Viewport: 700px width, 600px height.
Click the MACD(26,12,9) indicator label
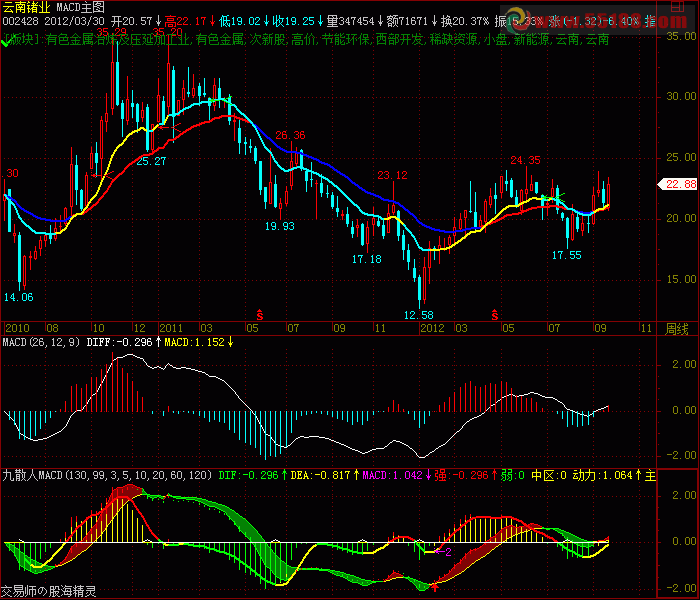tap(41, 342)
